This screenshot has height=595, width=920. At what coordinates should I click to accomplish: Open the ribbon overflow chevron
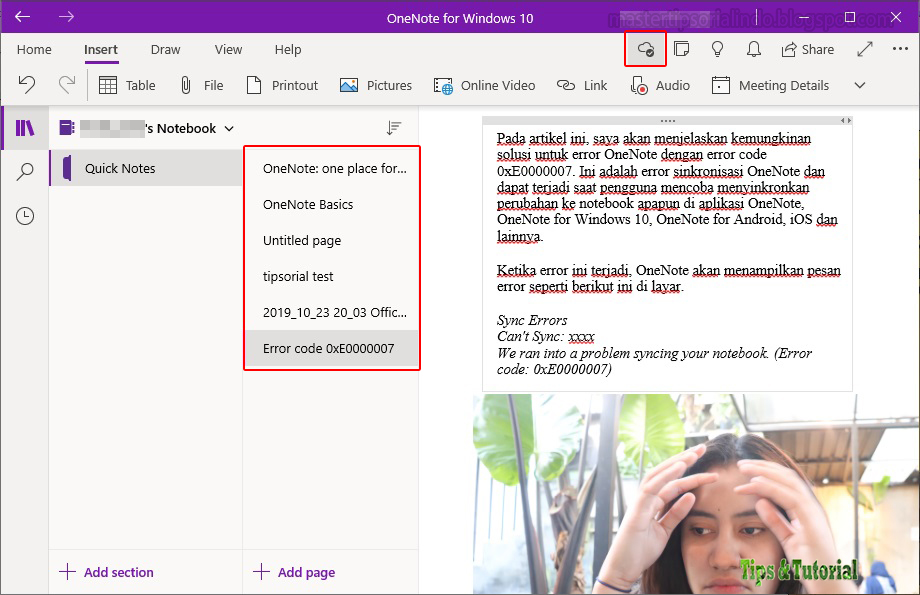click(859, 86)
